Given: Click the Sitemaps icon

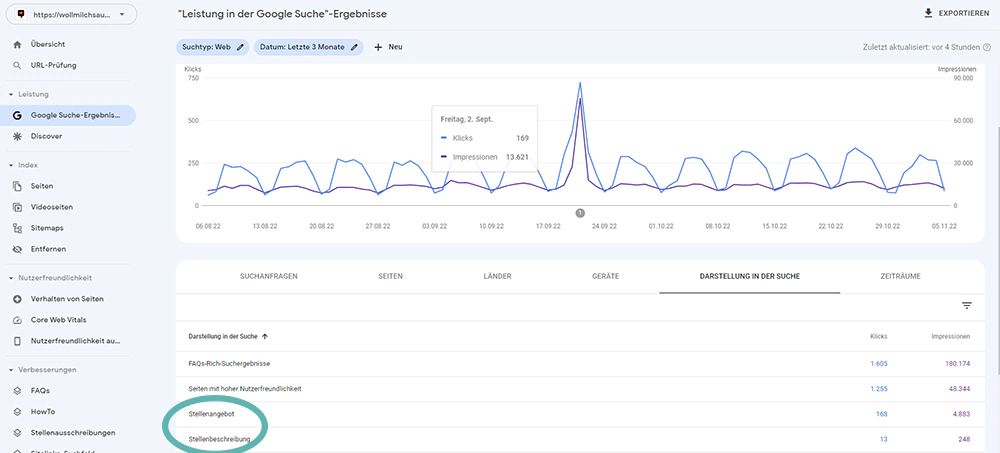Looking at the screenshot, I should (x=18, y=228).
